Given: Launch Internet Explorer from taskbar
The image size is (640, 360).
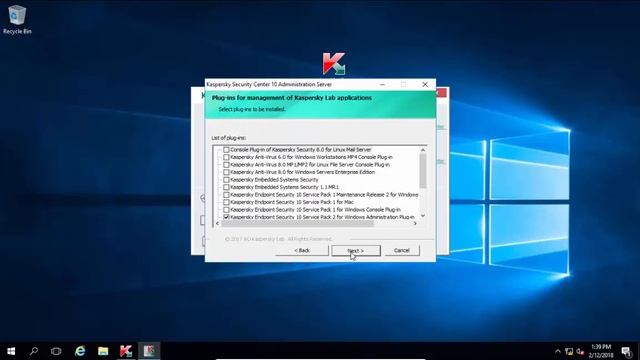Looking at the screenshot, I should [80, 351].
